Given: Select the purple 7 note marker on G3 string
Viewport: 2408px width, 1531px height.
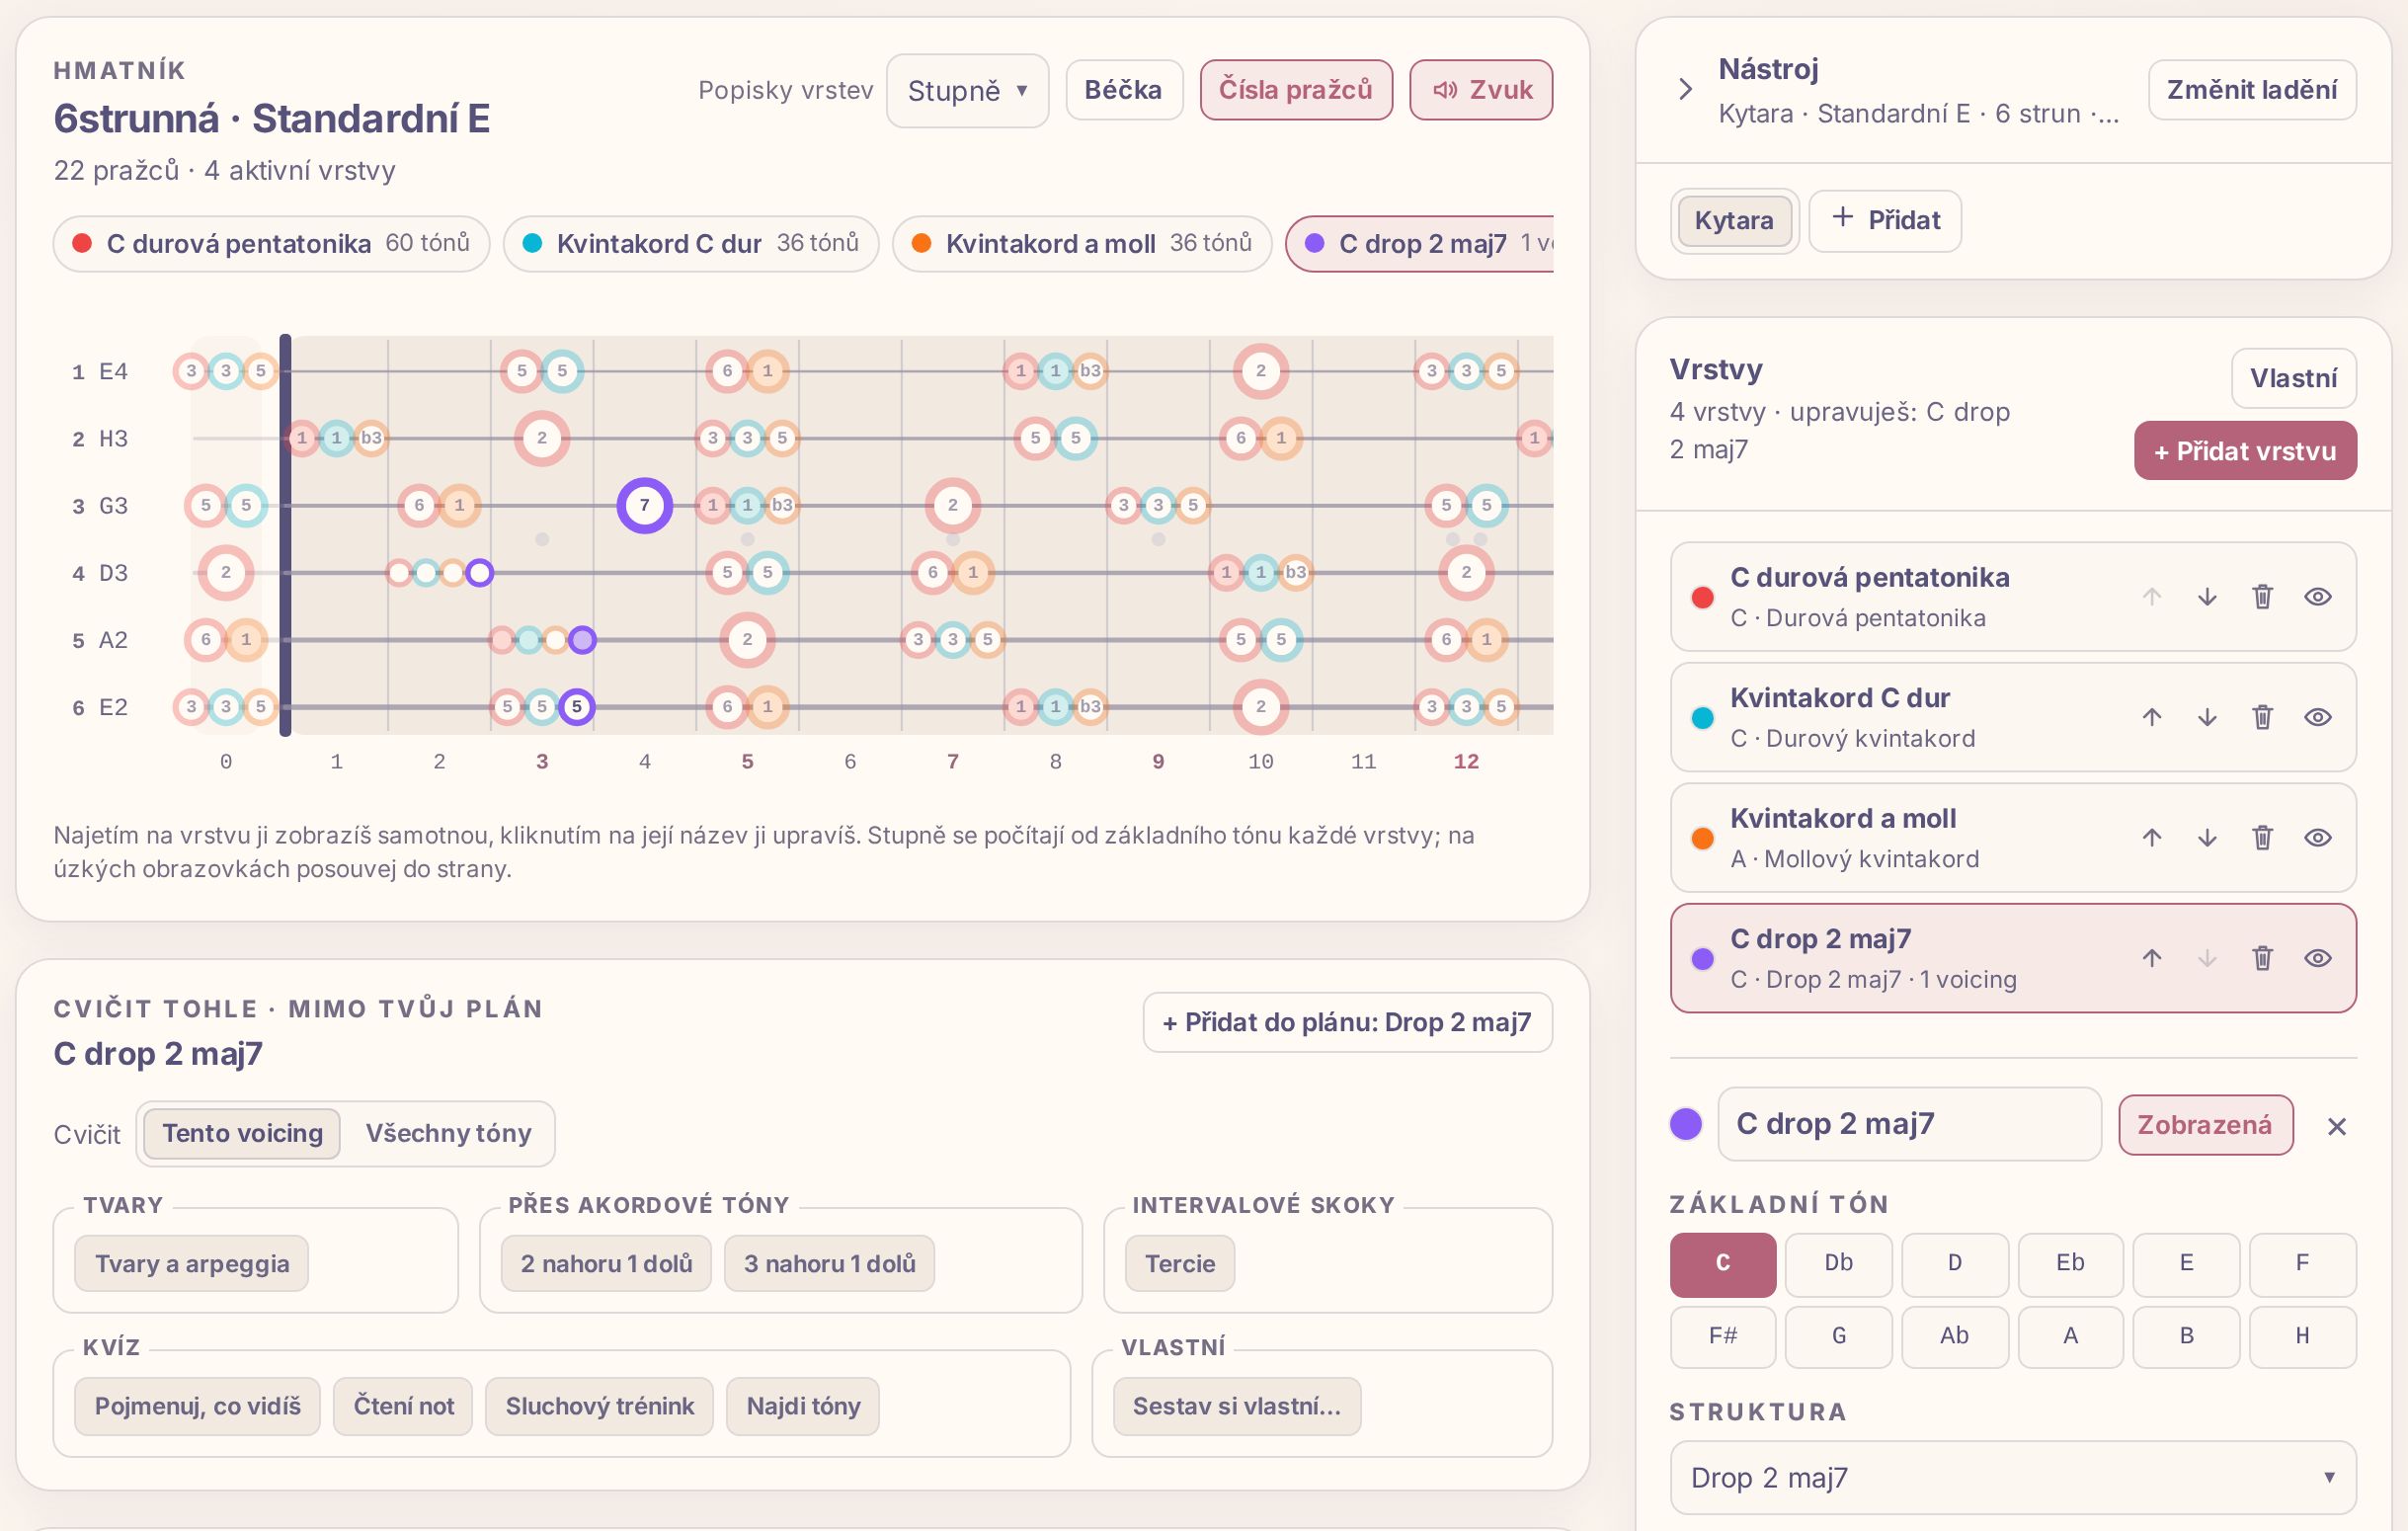Looking at the screenshot, I should click(x=644, y=506).
